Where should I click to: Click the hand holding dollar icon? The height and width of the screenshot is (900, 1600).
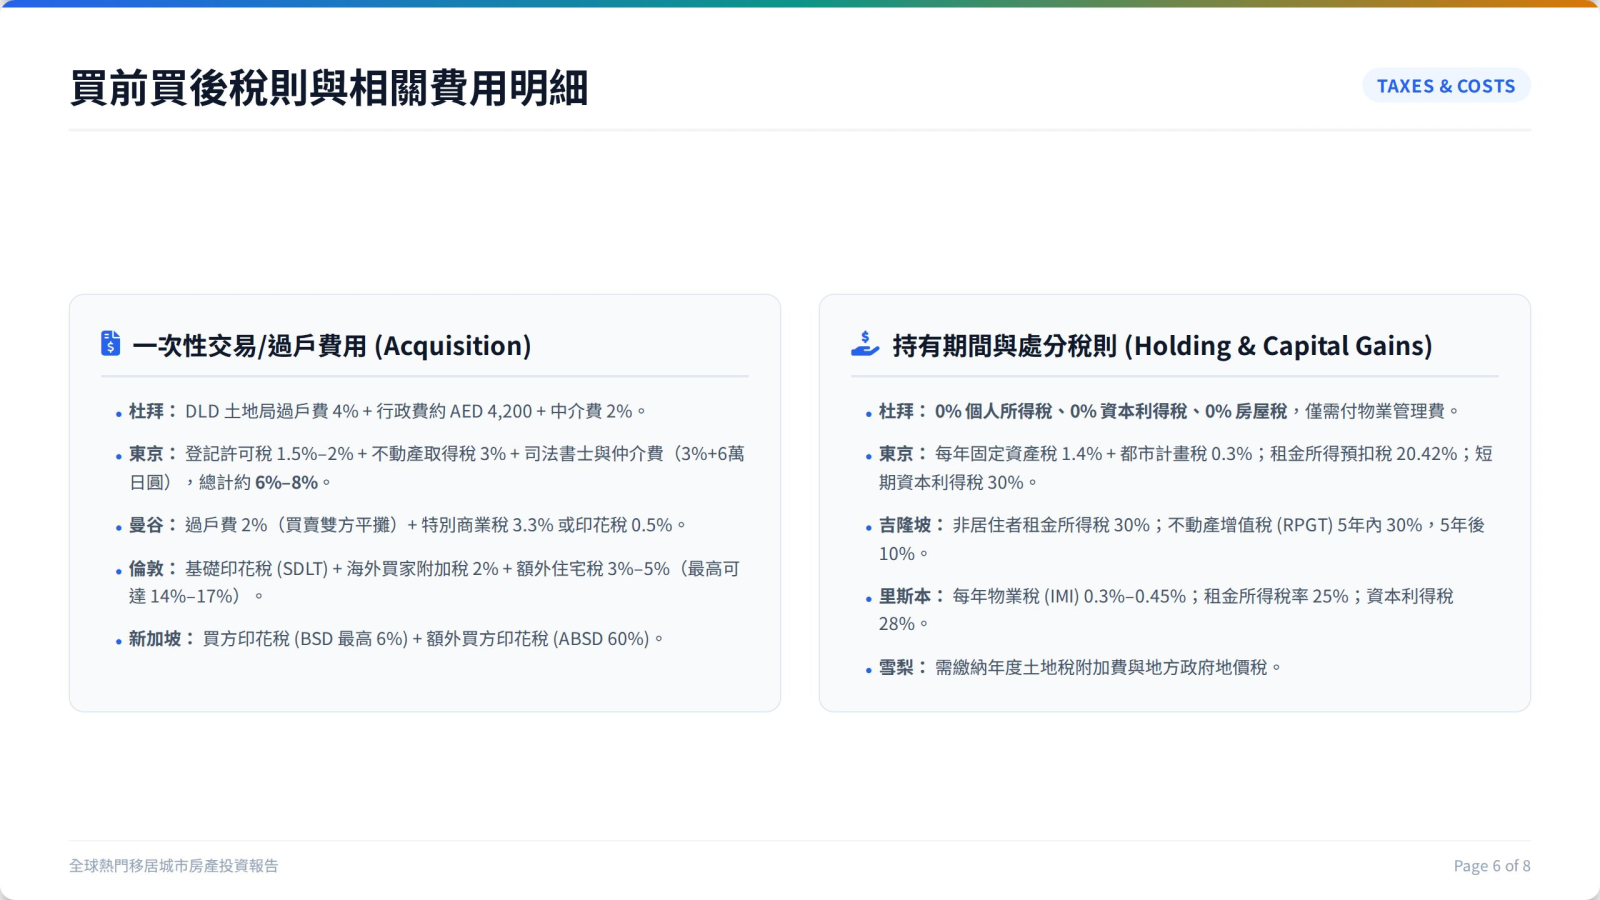(865, 344)
